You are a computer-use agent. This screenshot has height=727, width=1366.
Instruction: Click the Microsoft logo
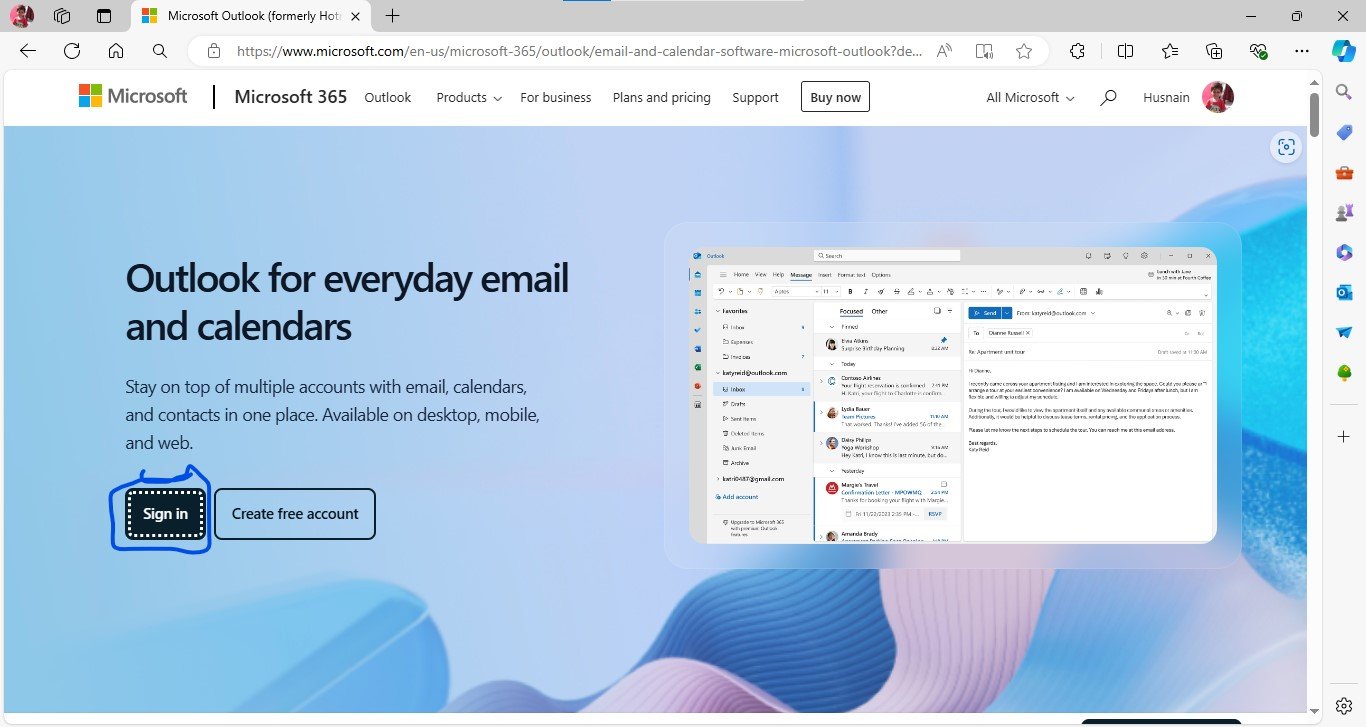click(133, 96)
